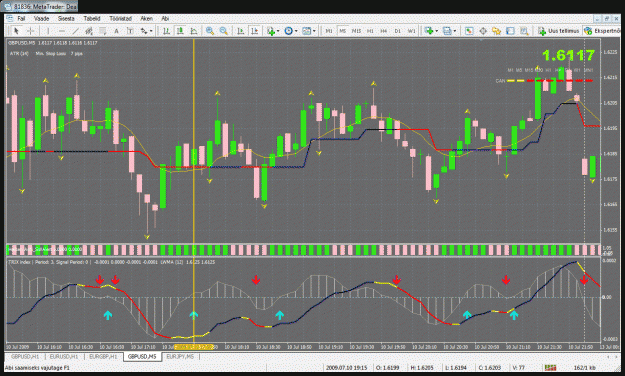Switch to the GBPUSD,H1 chart tab
Viewport: 625px width, 376px height.
(25, 356)
